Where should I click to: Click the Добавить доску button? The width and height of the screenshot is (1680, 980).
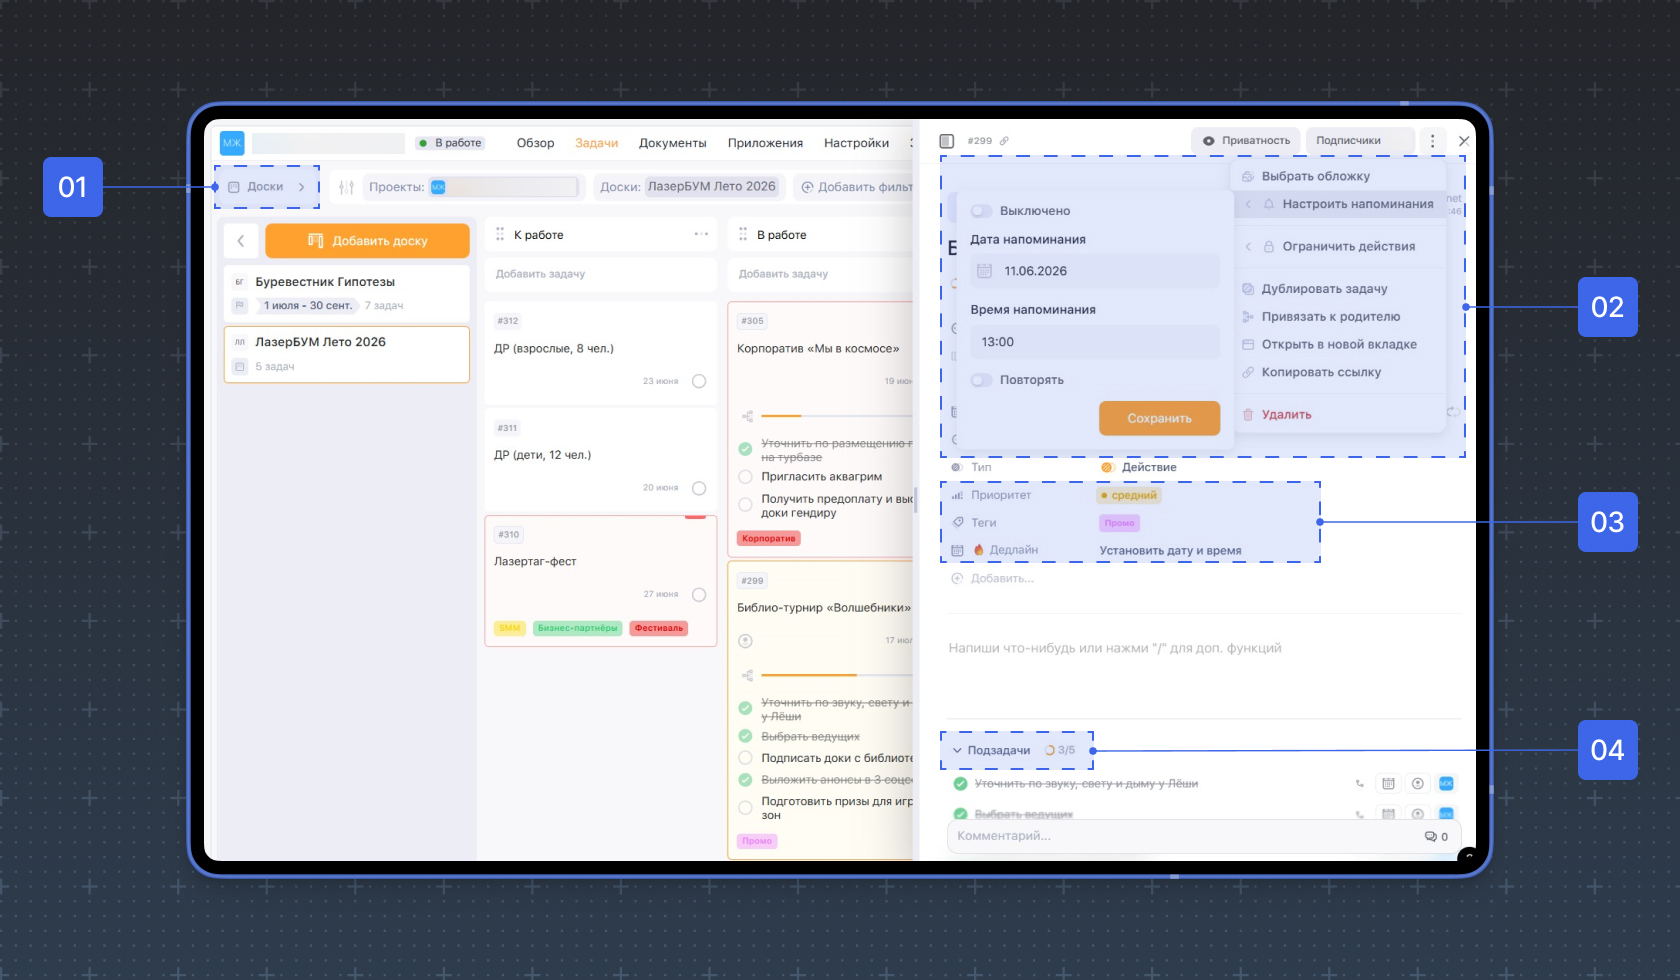367,241
